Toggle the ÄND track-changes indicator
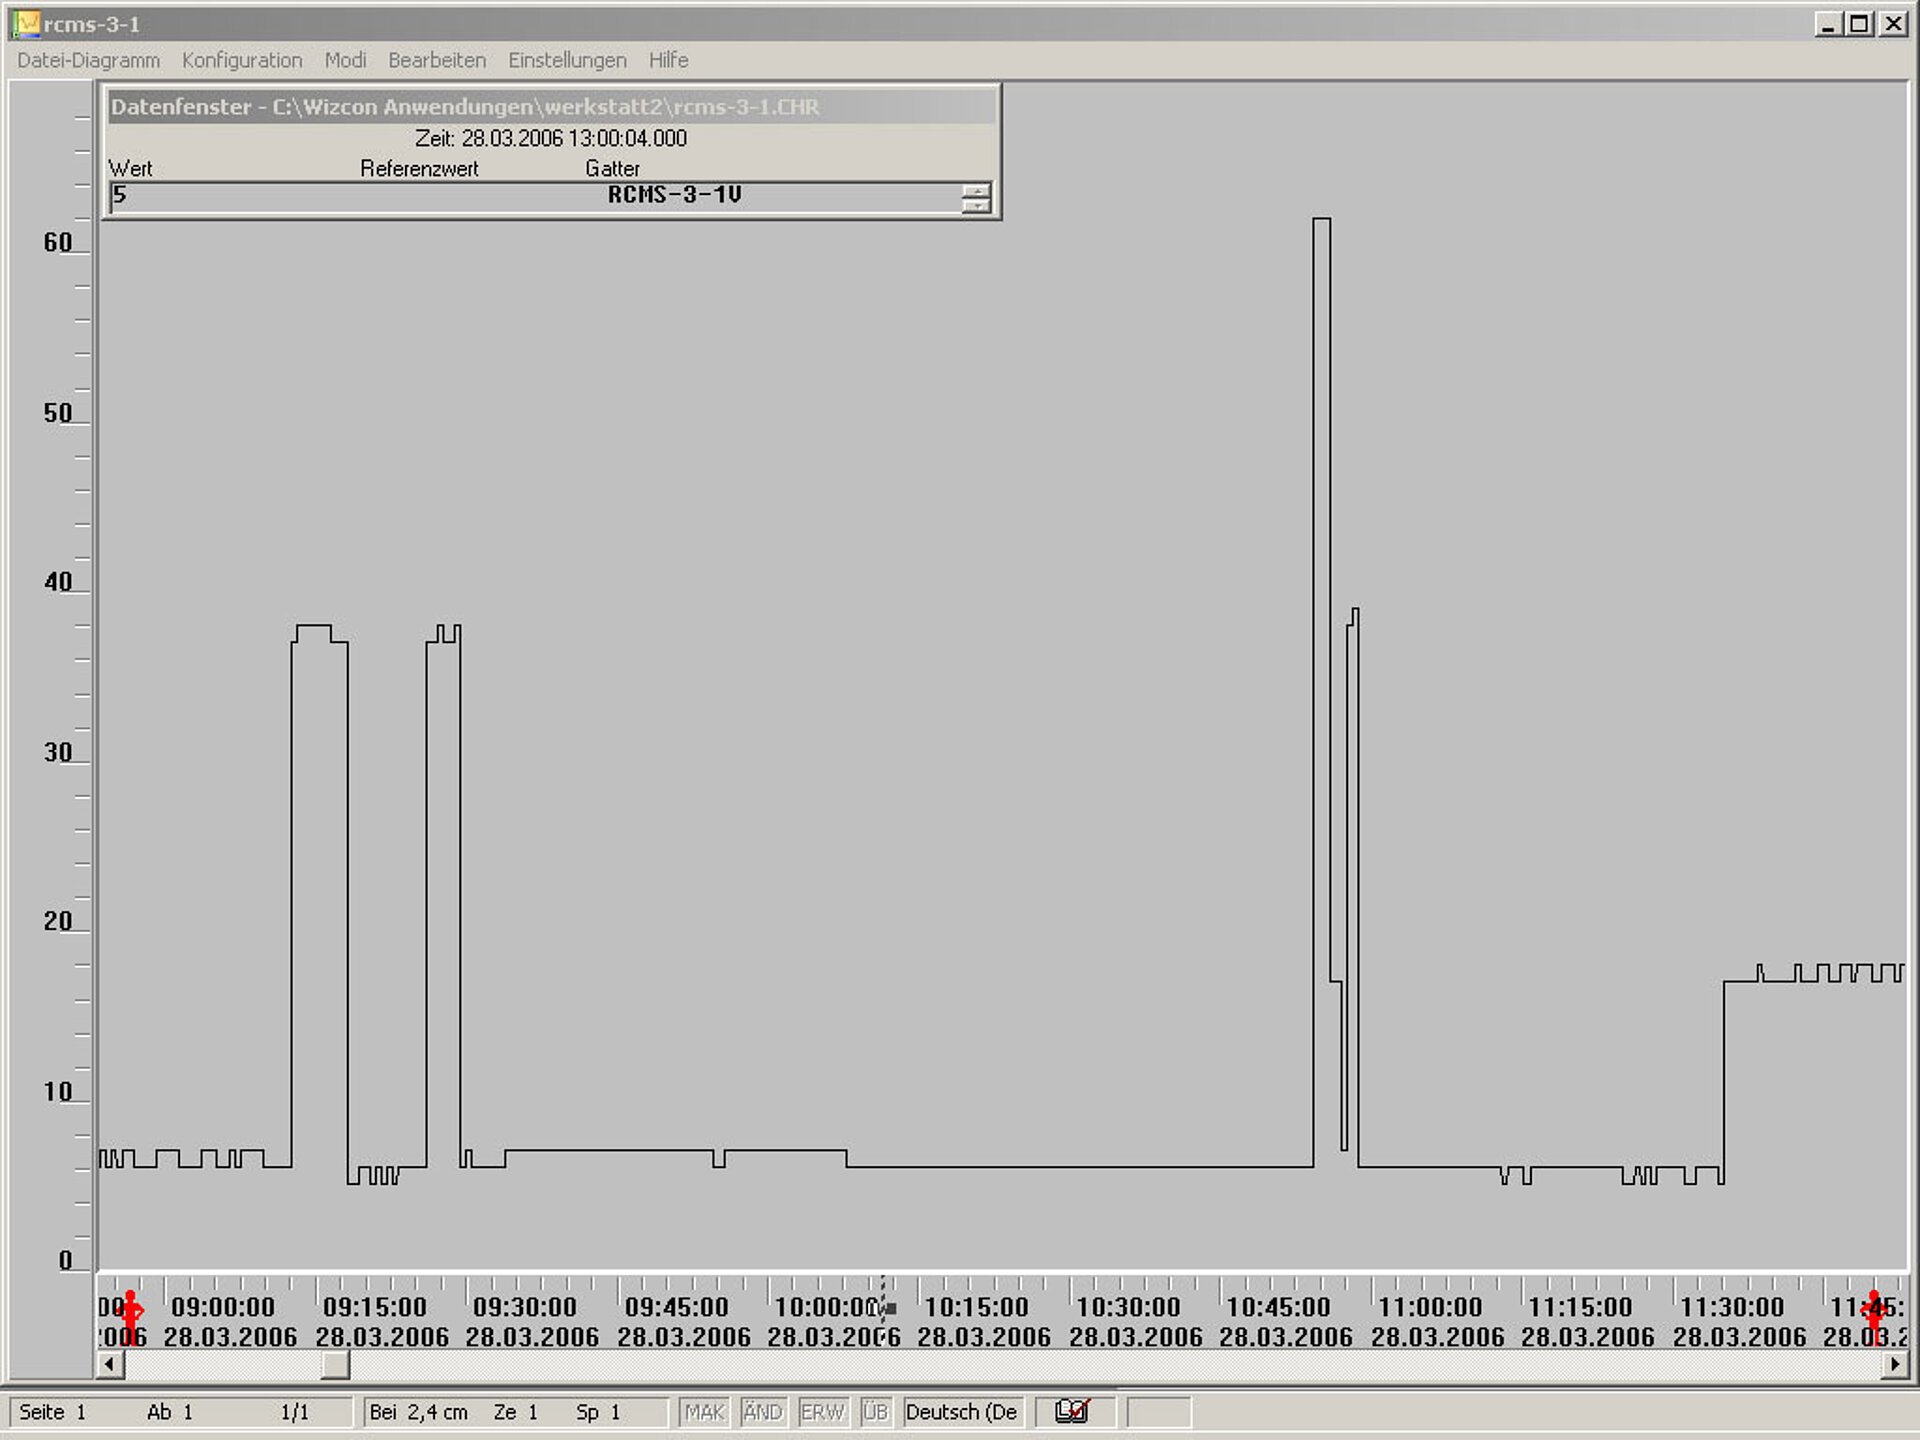Viewport: 1920px width, 1440px height. point(763,1412)
